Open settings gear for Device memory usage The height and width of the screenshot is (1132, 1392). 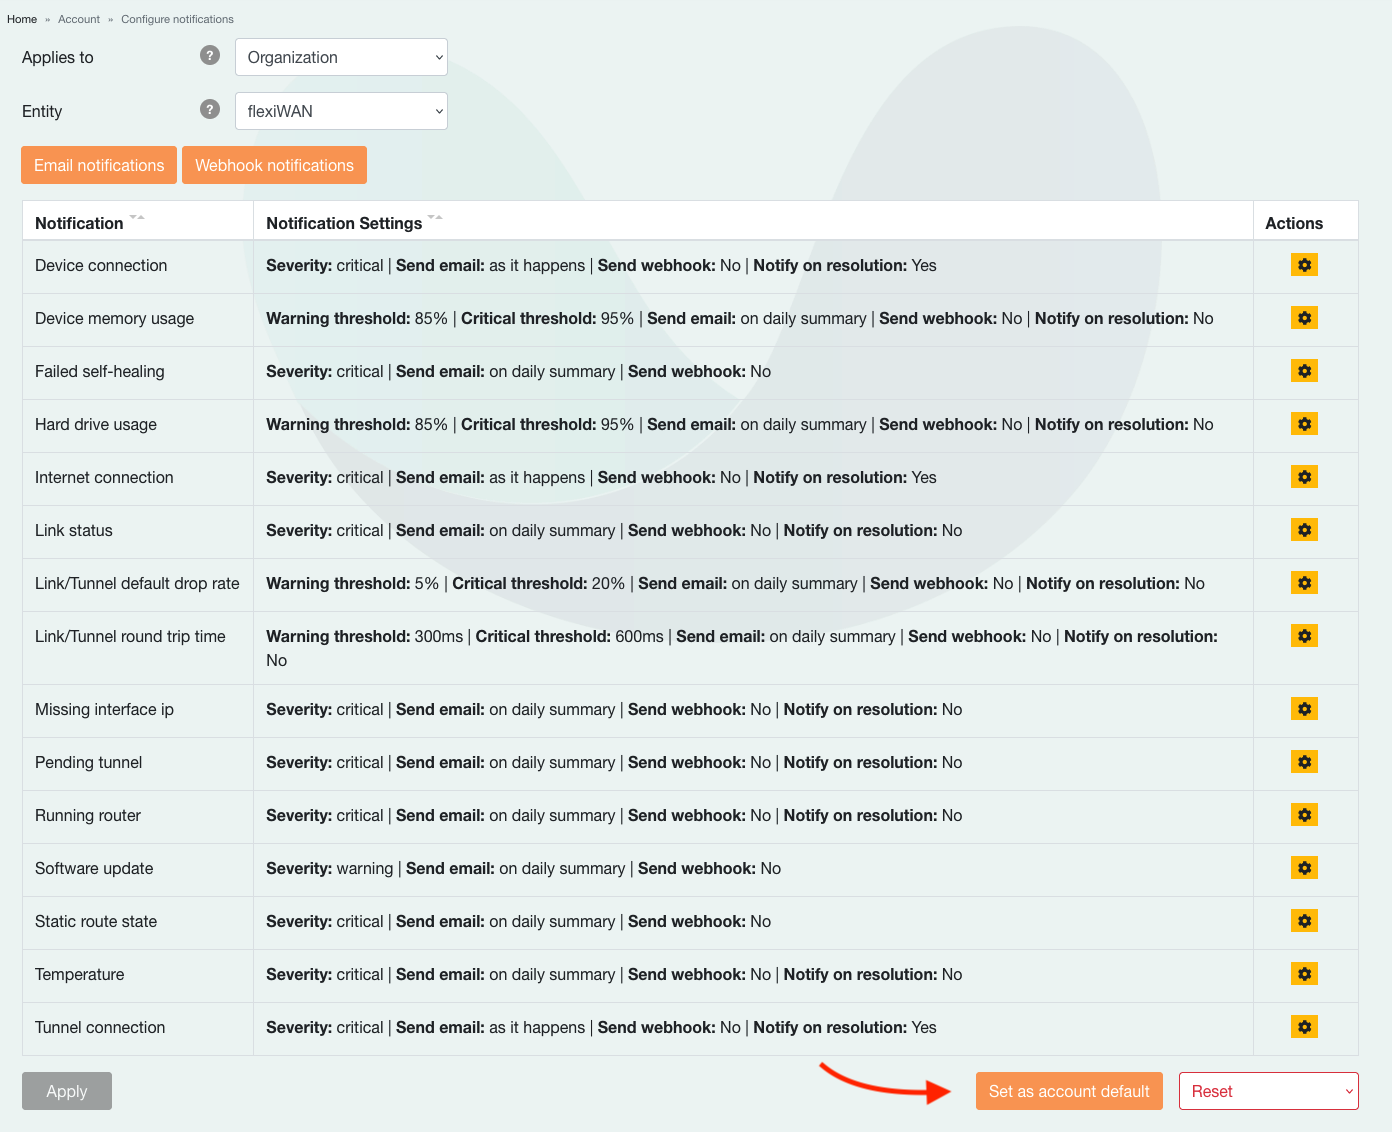1304,318
